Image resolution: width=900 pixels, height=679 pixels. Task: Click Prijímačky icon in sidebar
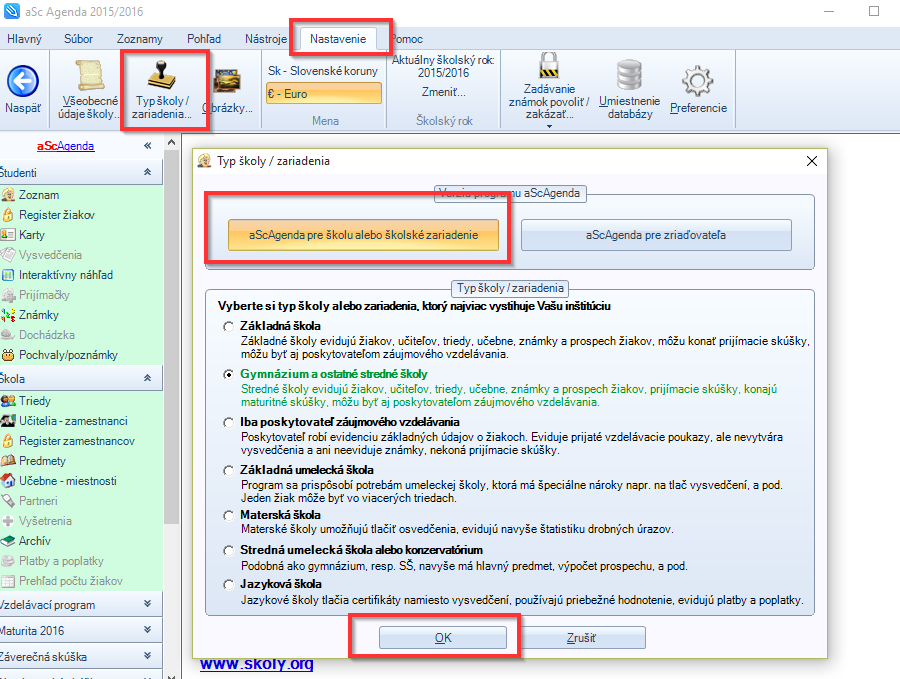(x=8, y=295)
